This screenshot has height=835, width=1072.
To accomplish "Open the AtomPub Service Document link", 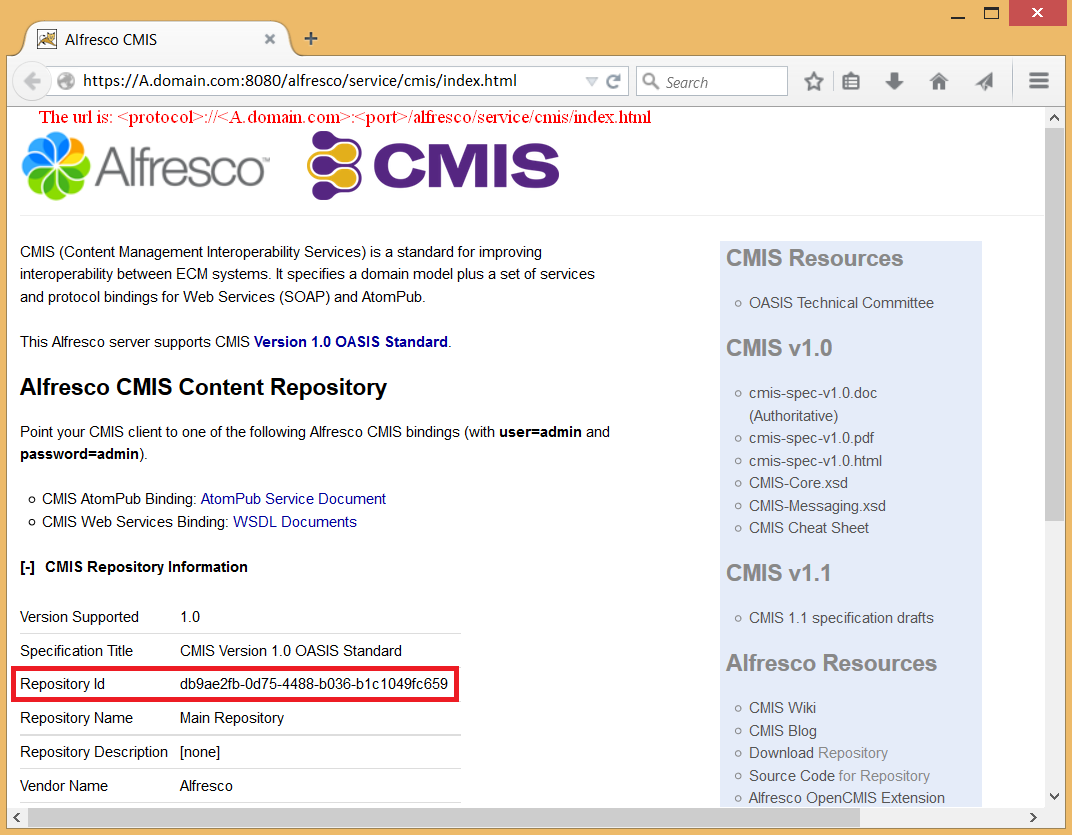I will click(x=293, y=499).
